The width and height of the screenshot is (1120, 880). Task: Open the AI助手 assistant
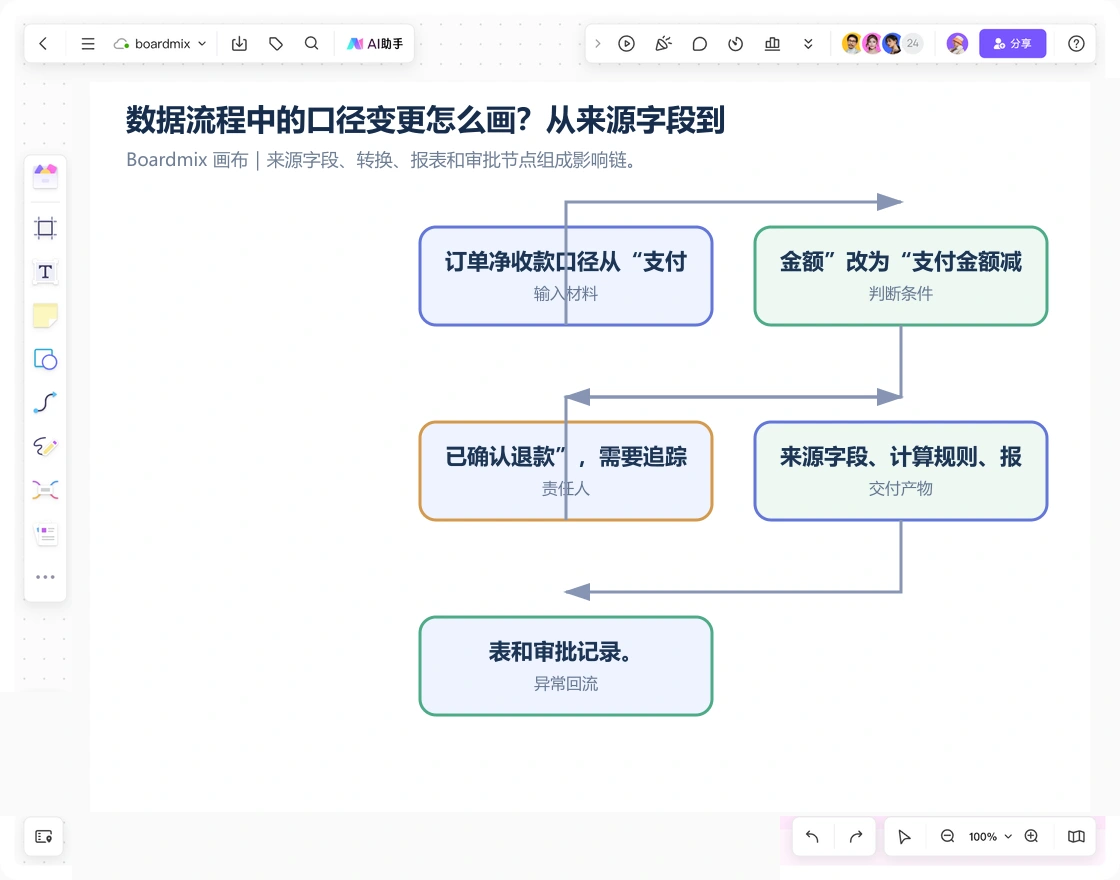tap(375, 44)
